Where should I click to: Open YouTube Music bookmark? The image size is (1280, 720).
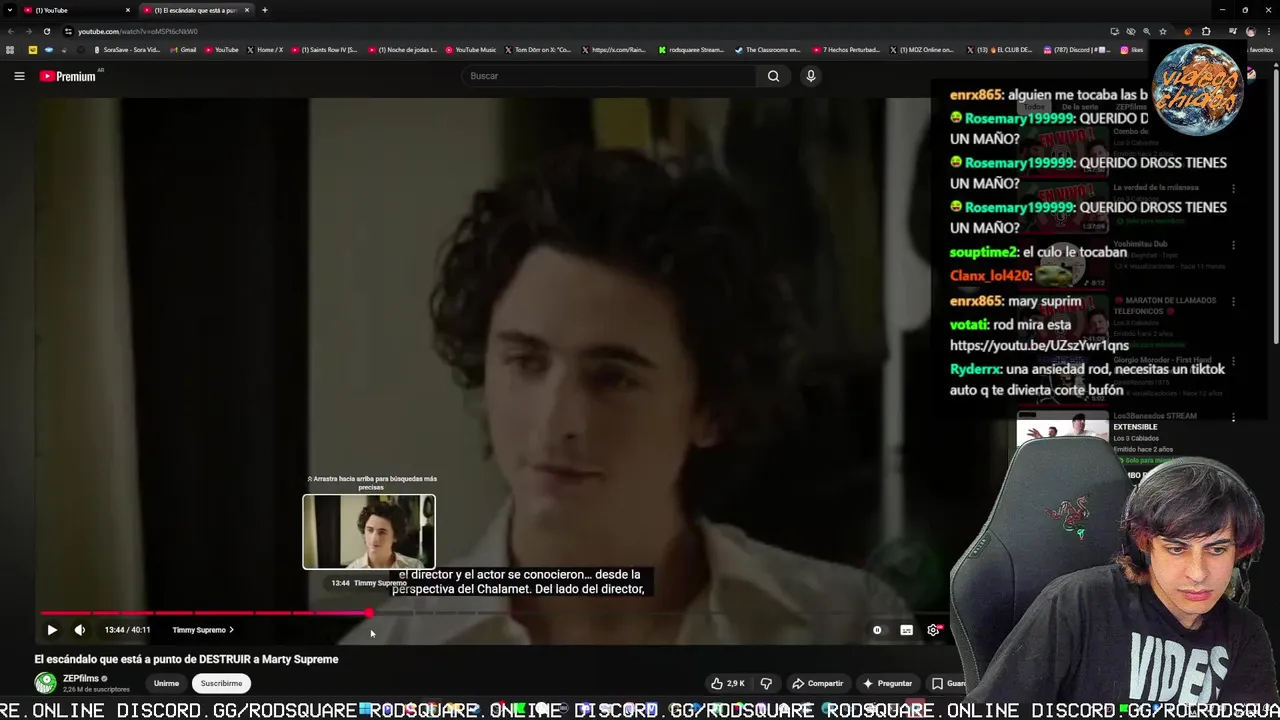(x=471, y=50)
